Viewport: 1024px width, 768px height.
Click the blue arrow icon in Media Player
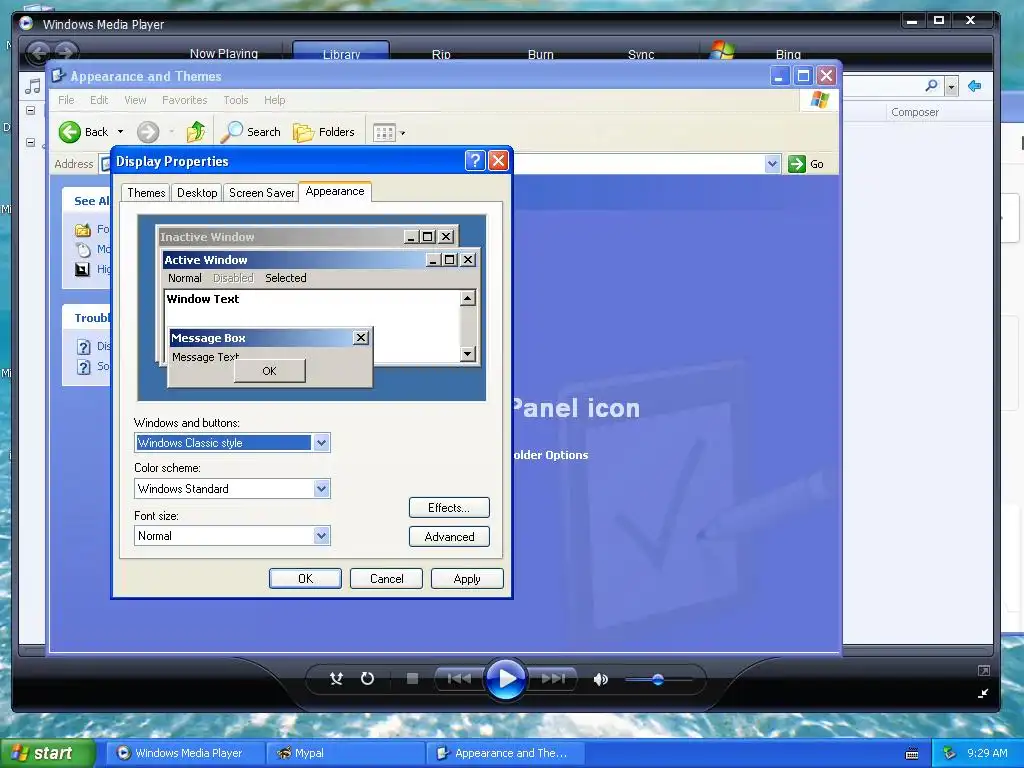[974, 86]
